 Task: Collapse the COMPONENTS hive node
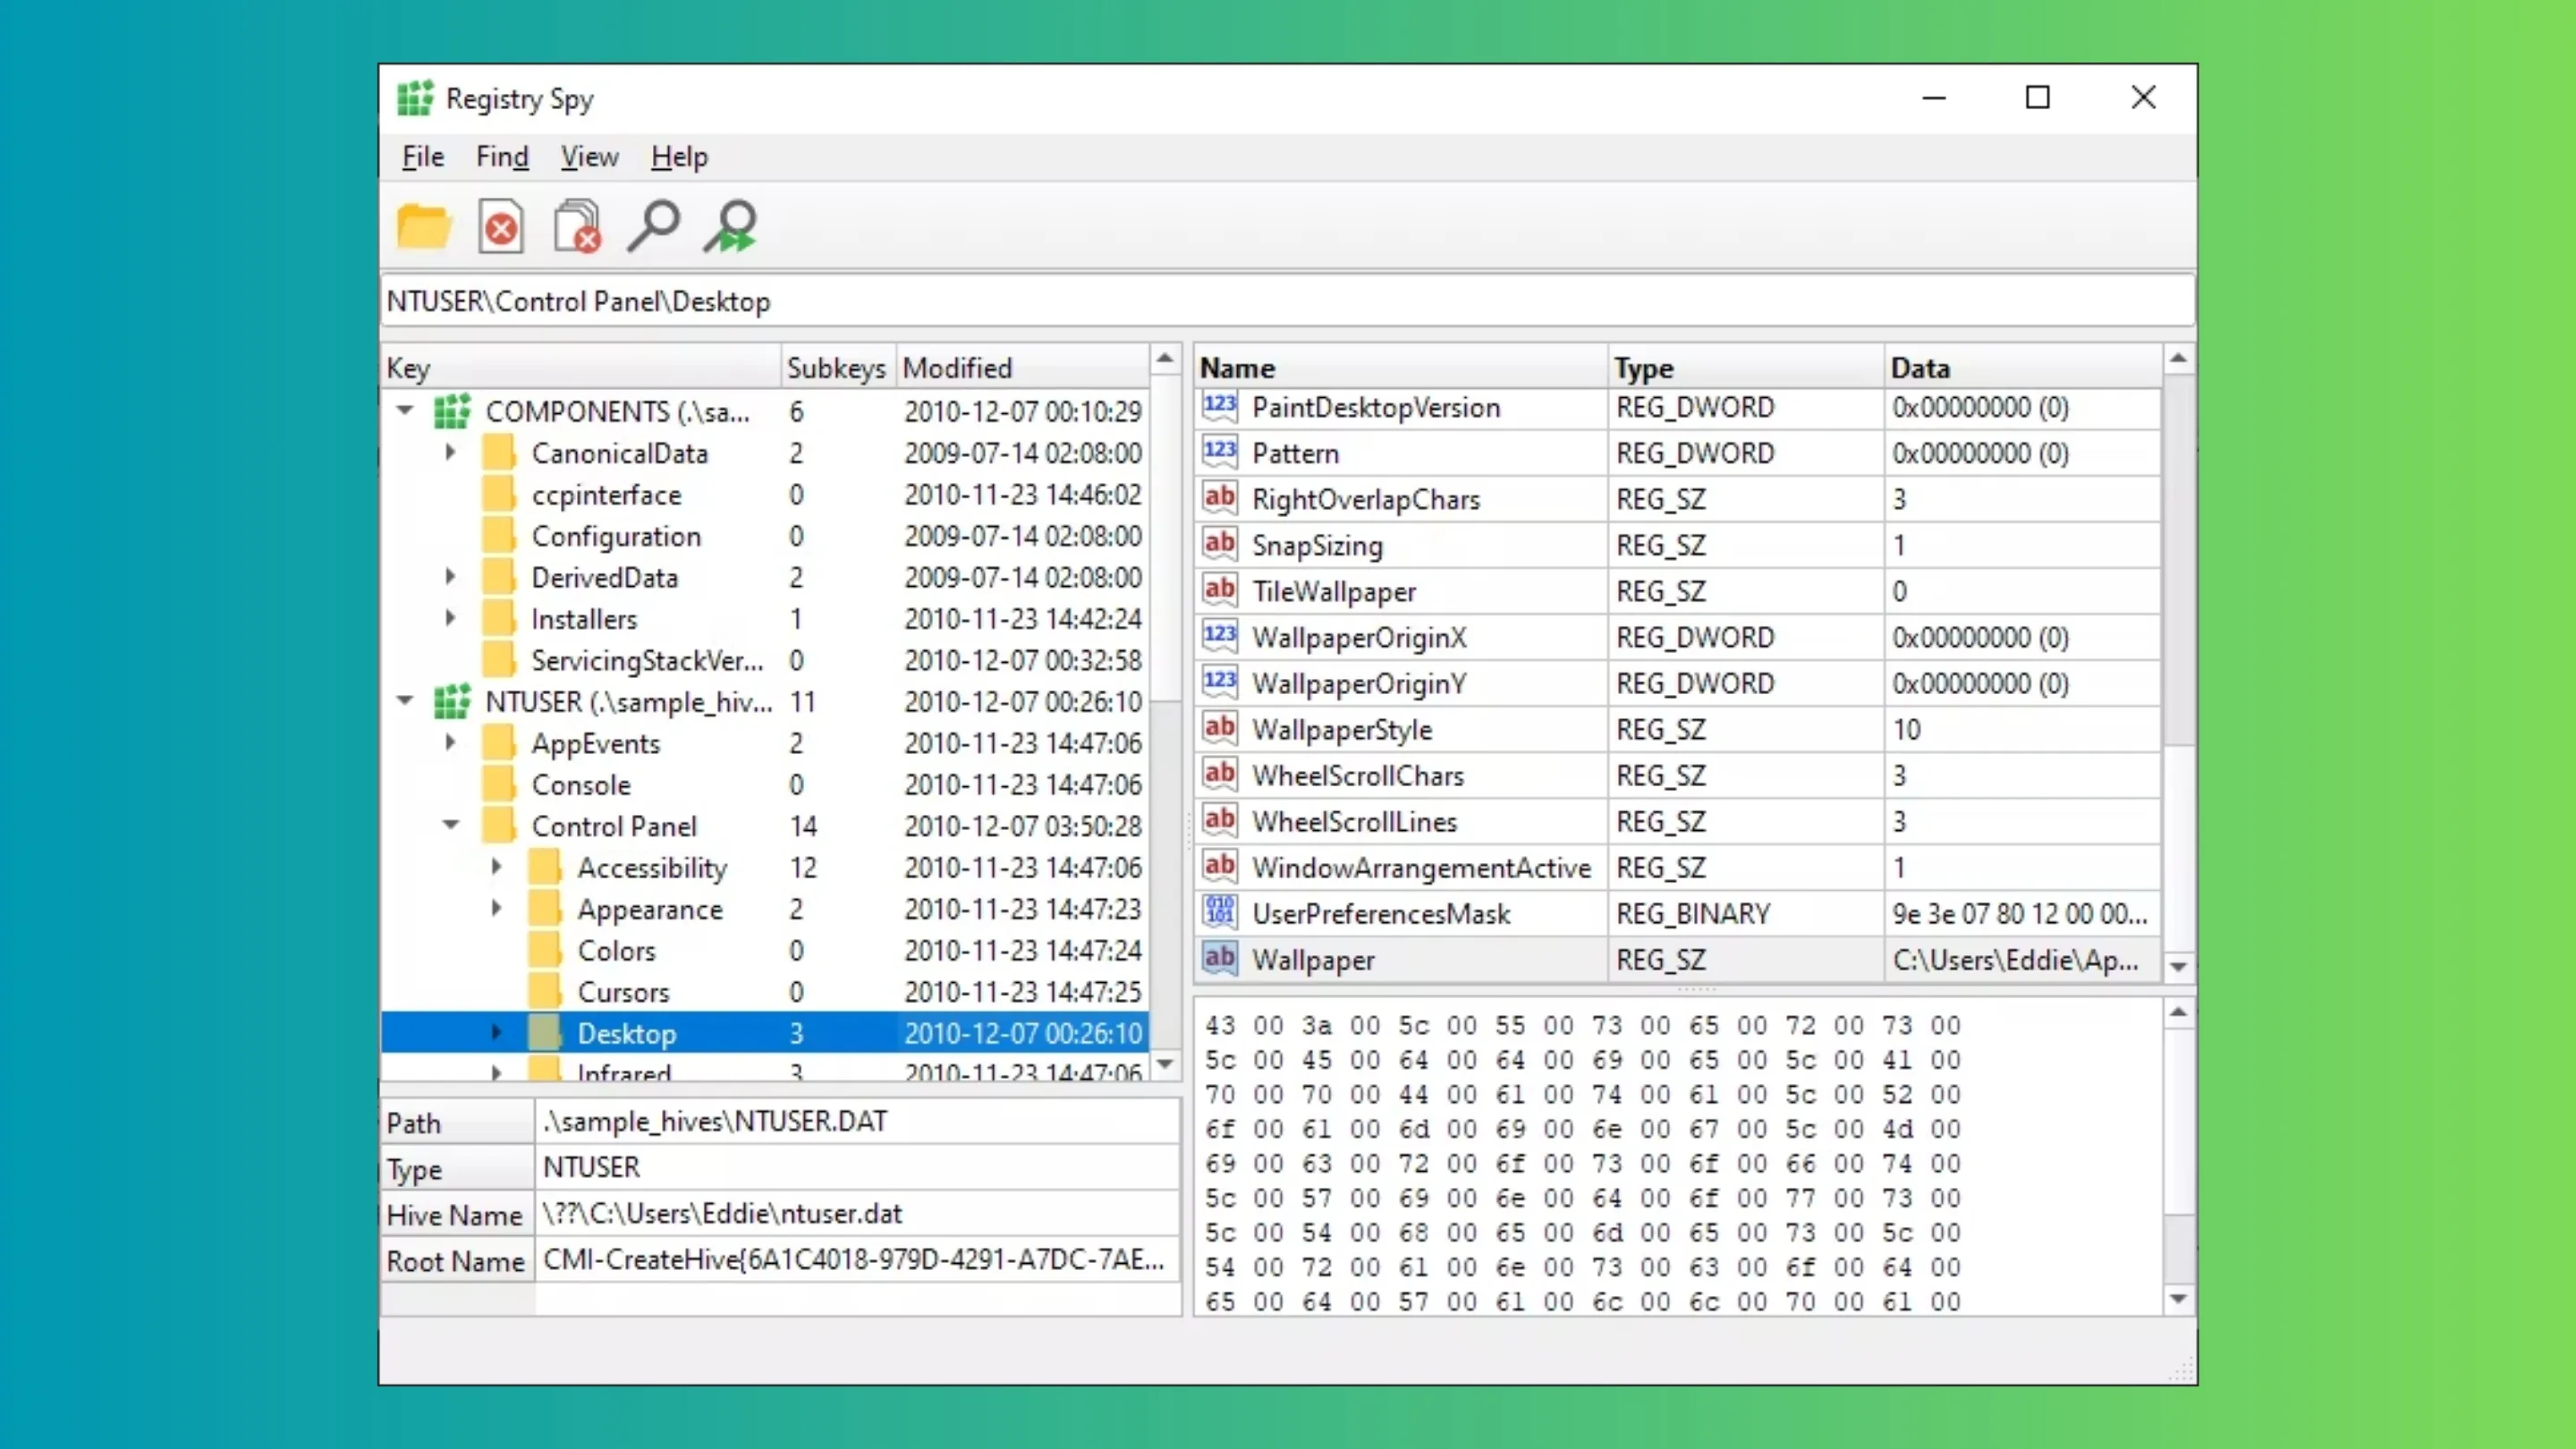pyautogui.click(x=405, y=411)
